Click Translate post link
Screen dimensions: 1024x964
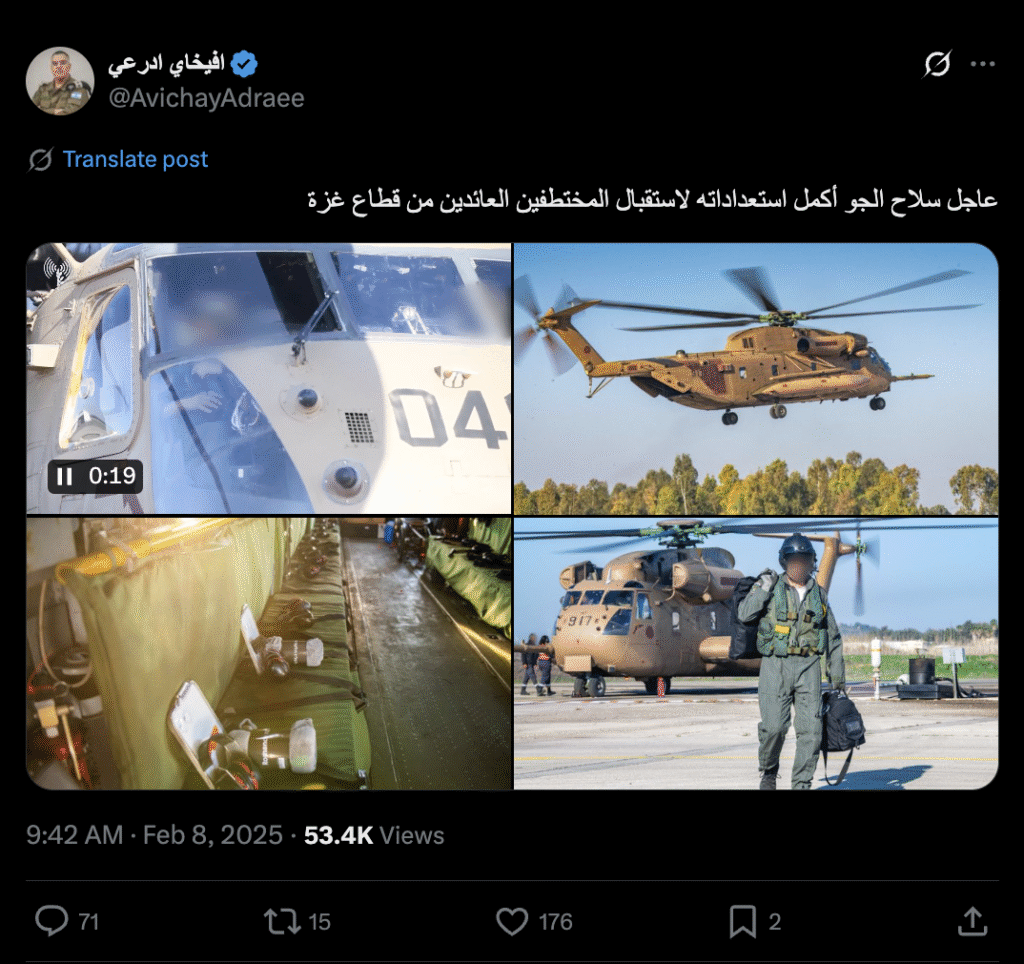pyautogui.click(x=135, y=159)
